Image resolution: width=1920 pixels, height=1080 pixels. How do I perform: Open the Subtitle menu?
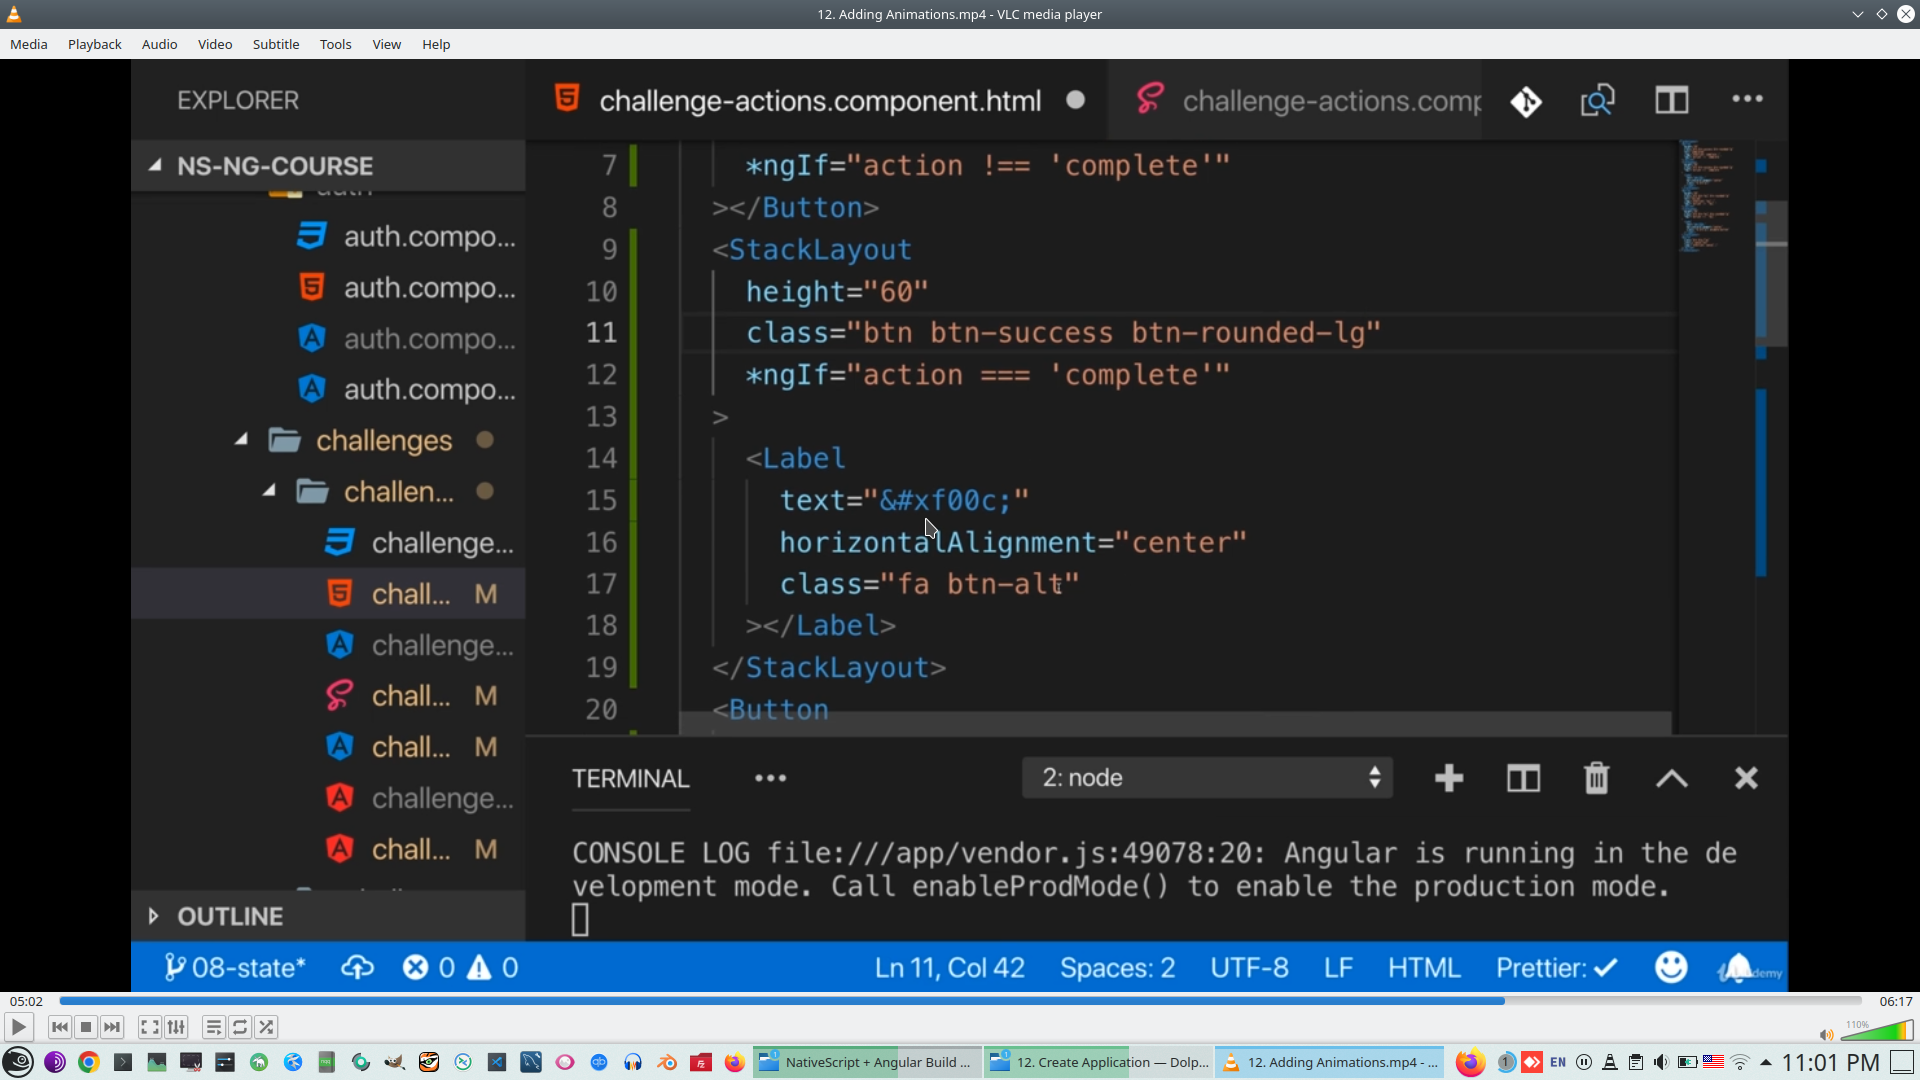(275, 44)
